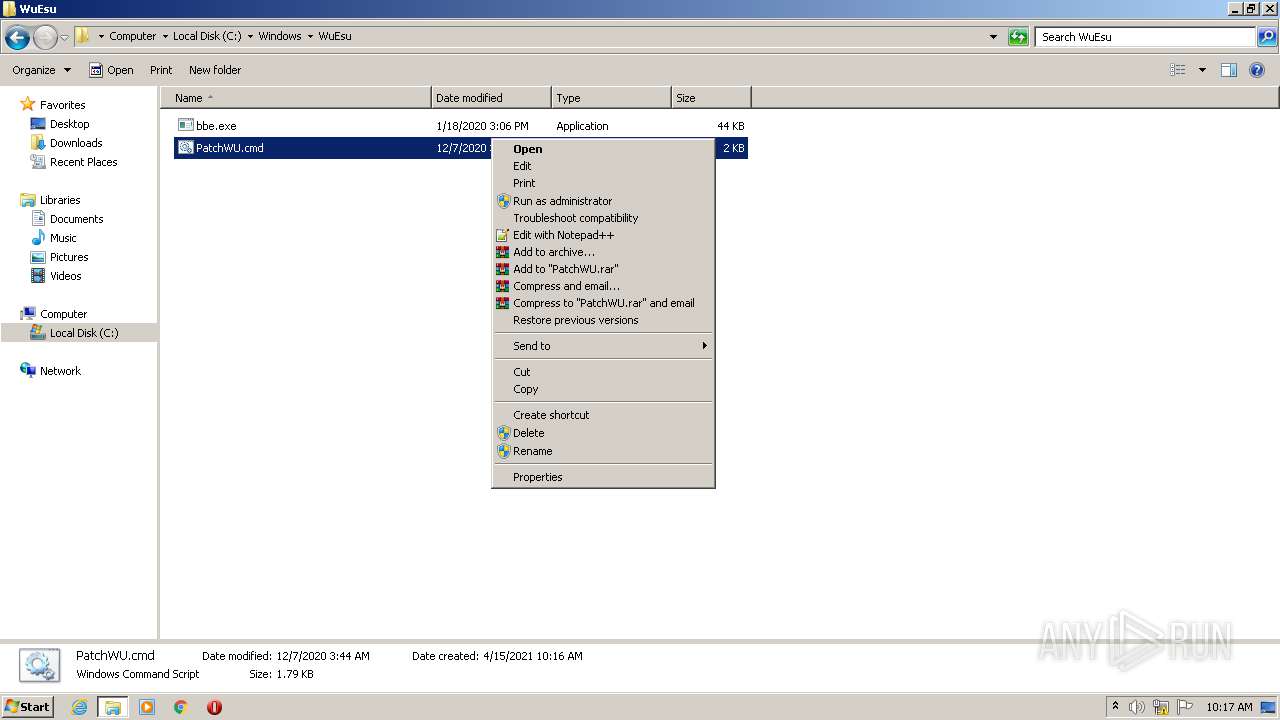Sort by the Type column header
The height and width of the screenshot is (720, 1280).
pos(611,98)
